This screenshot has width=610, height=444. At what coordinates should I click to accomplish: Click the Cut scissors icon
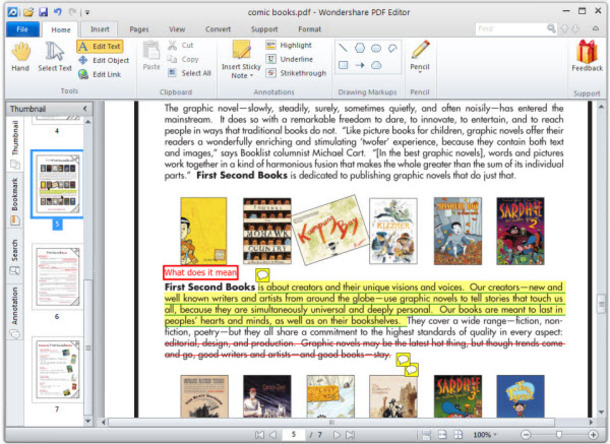(x=172, y=45)
